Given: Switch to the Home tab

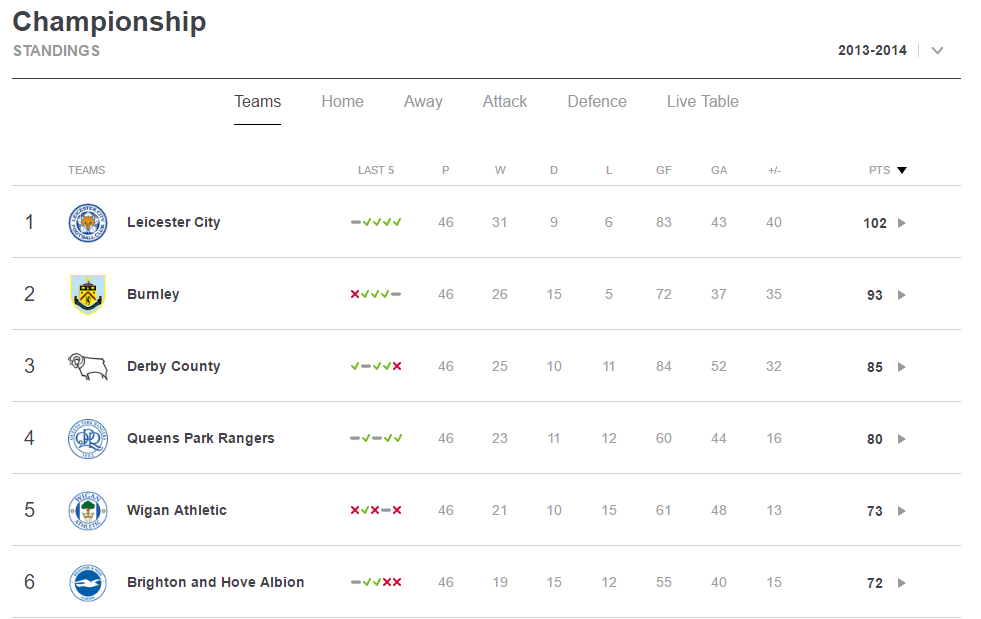Looking at the screenshot, I should [x=342, y=101].
